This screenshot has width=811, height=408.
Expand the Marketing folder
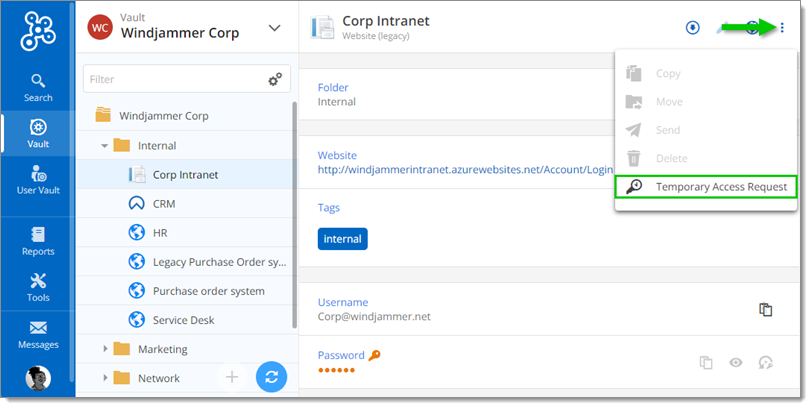[105, 349]
